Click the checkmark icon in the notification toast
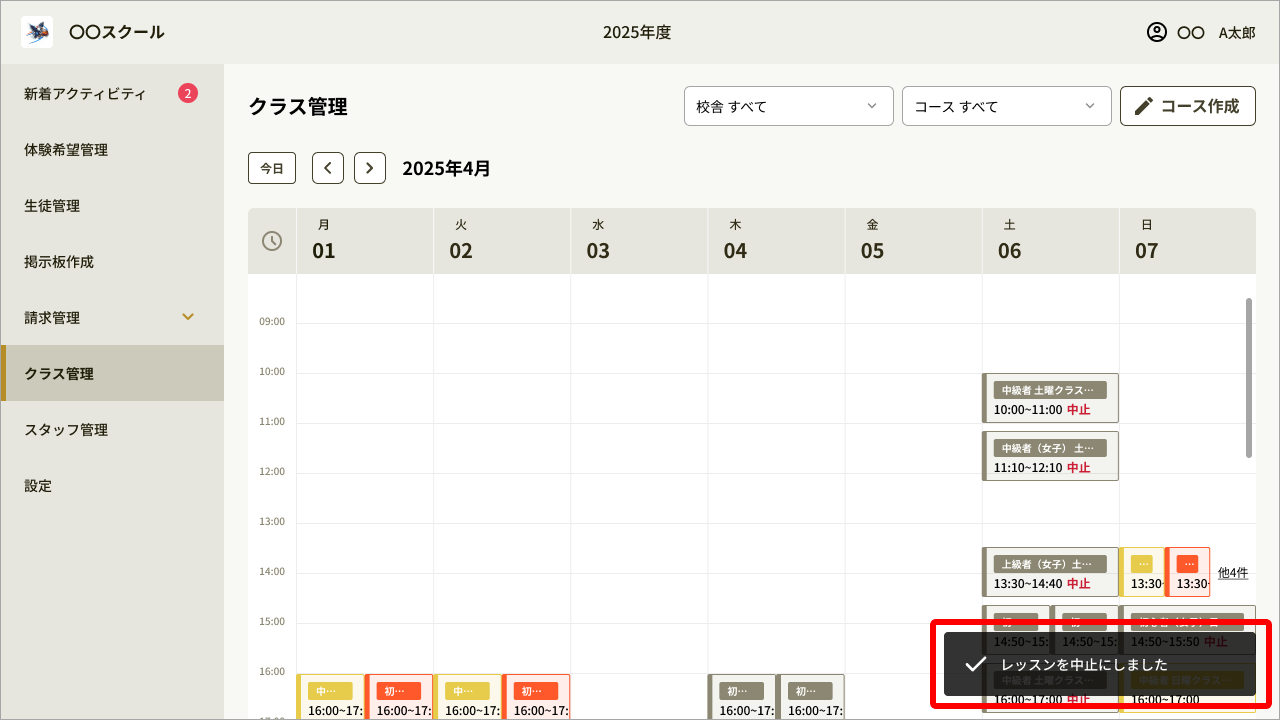The height and width of the screenshot is (720, 1280). 975,664
